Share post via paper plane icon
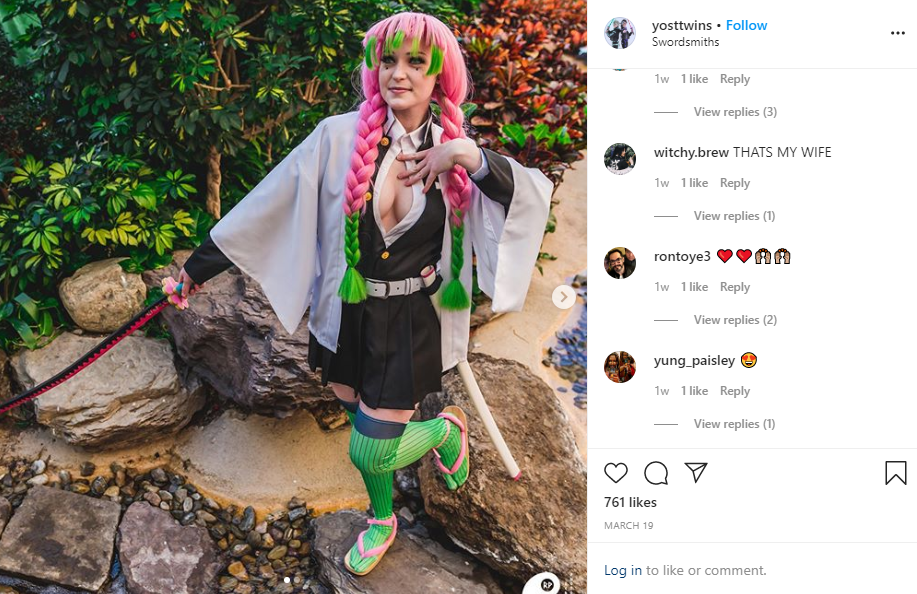This screenshot has width=917, height=594. click(x=696, y=472)
